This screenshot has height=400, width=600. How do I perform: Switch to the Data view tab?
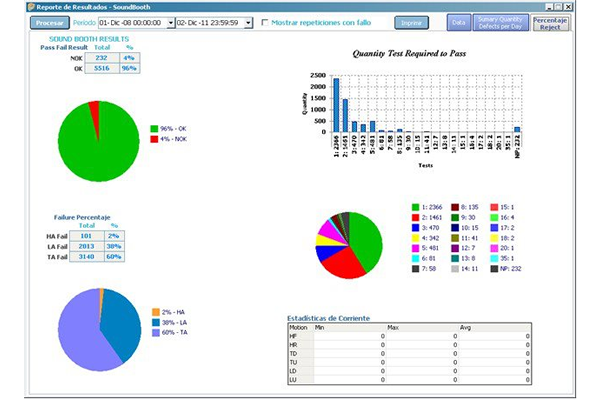(458, 22)
